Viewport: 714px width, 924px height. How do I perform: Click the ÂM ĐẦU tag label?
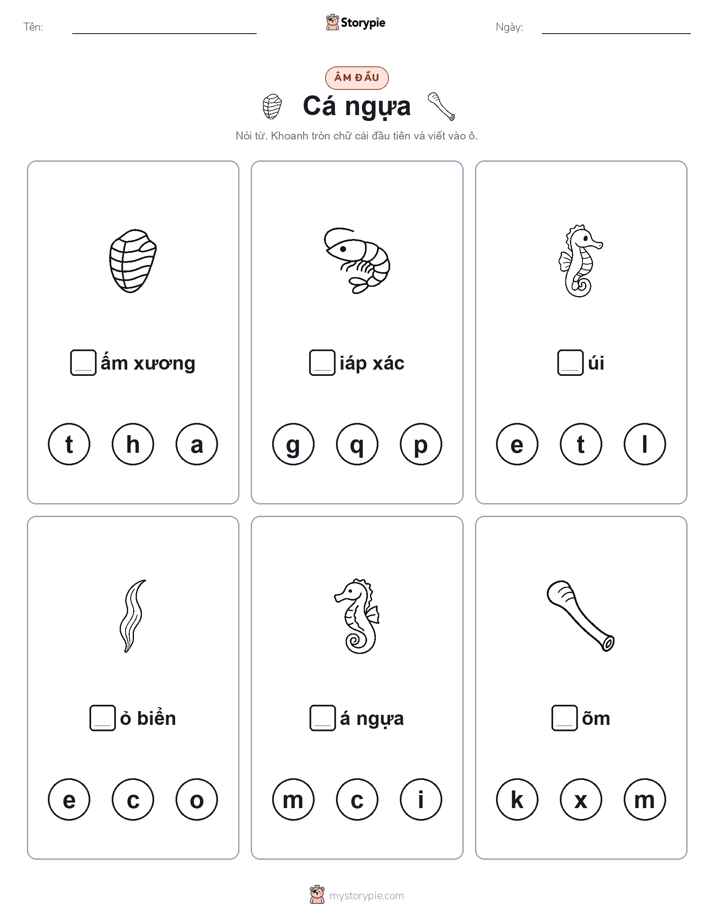click(357, 77)
